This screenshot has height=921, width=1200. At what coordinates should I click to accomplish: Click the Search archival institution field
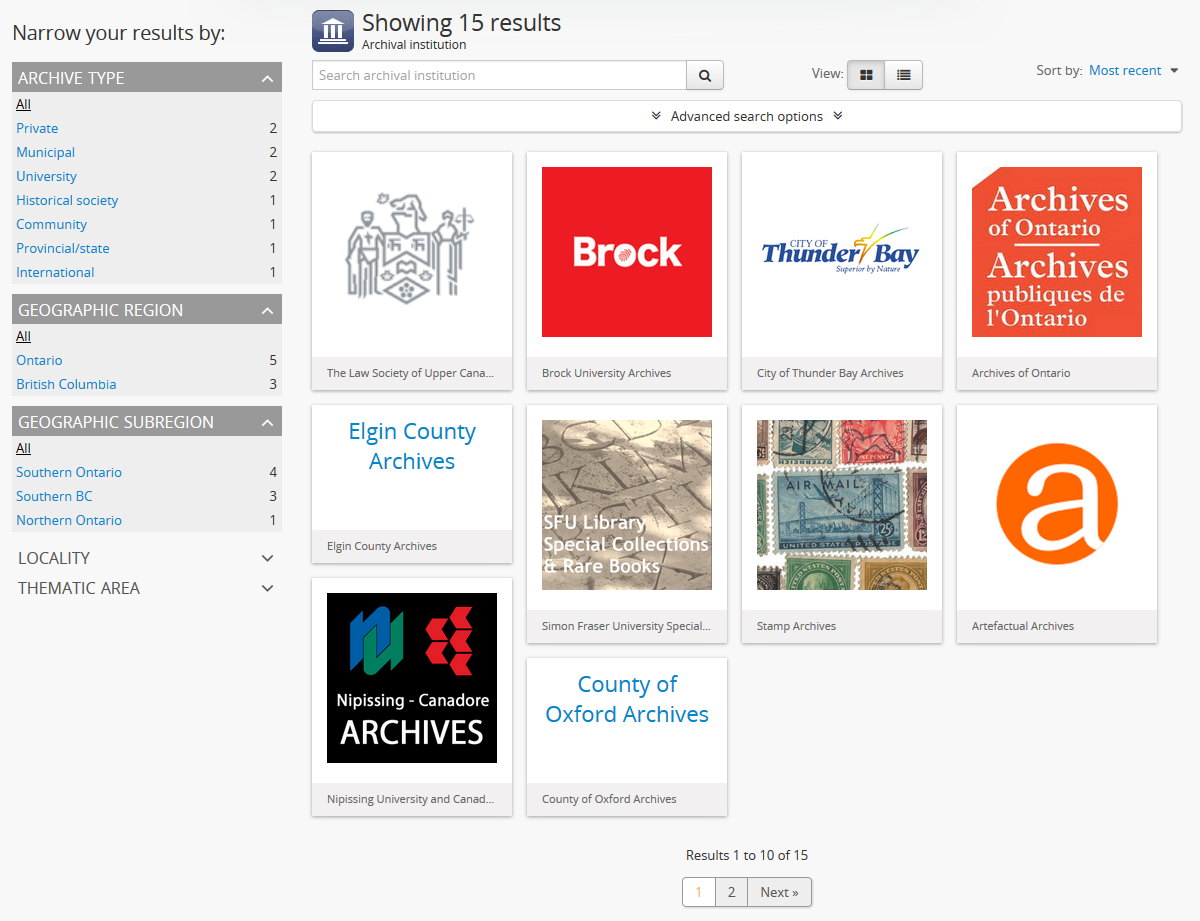(x=499, y=75)
